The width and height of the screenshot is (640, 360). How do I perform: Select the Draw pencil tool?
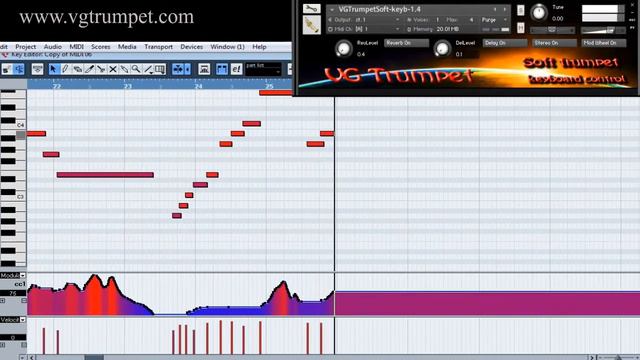click(65, 69)
